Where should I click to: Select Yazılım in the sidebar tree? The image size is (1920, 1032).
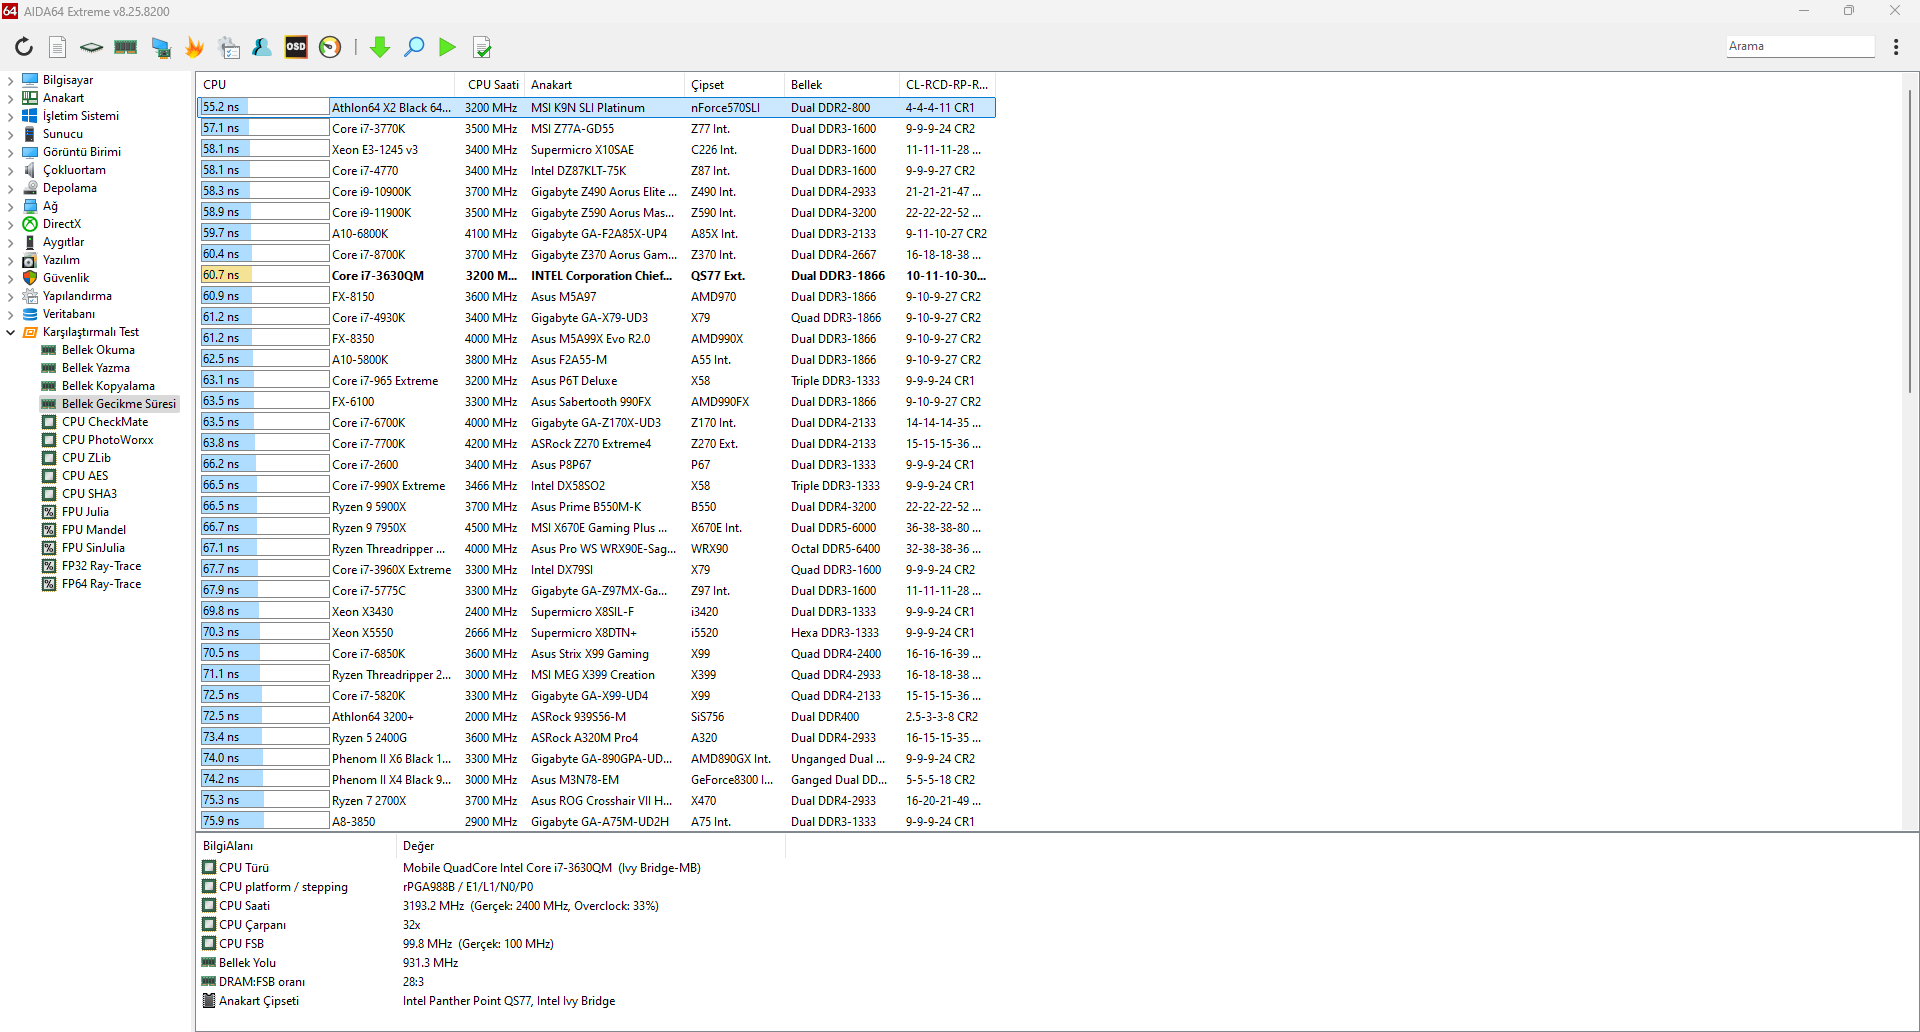click(x=61, y=260)
